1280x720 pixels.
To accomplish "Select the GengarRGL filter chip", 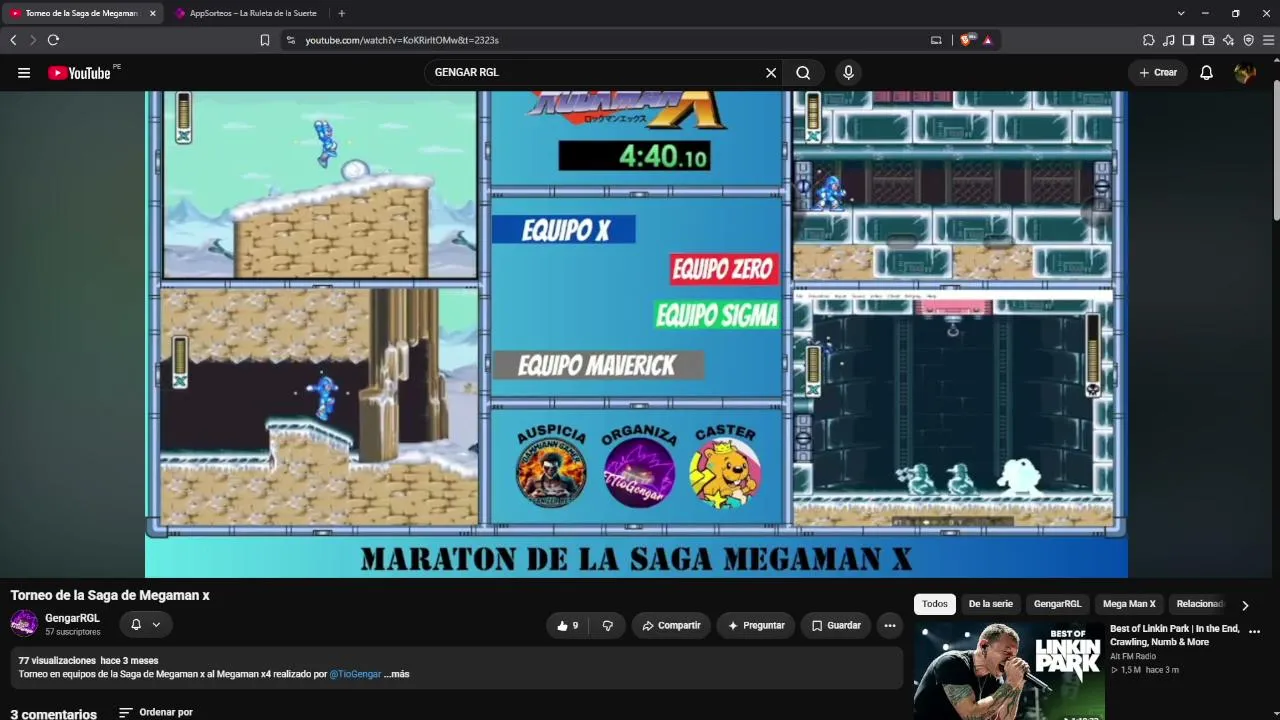I will coord(1057,604).
